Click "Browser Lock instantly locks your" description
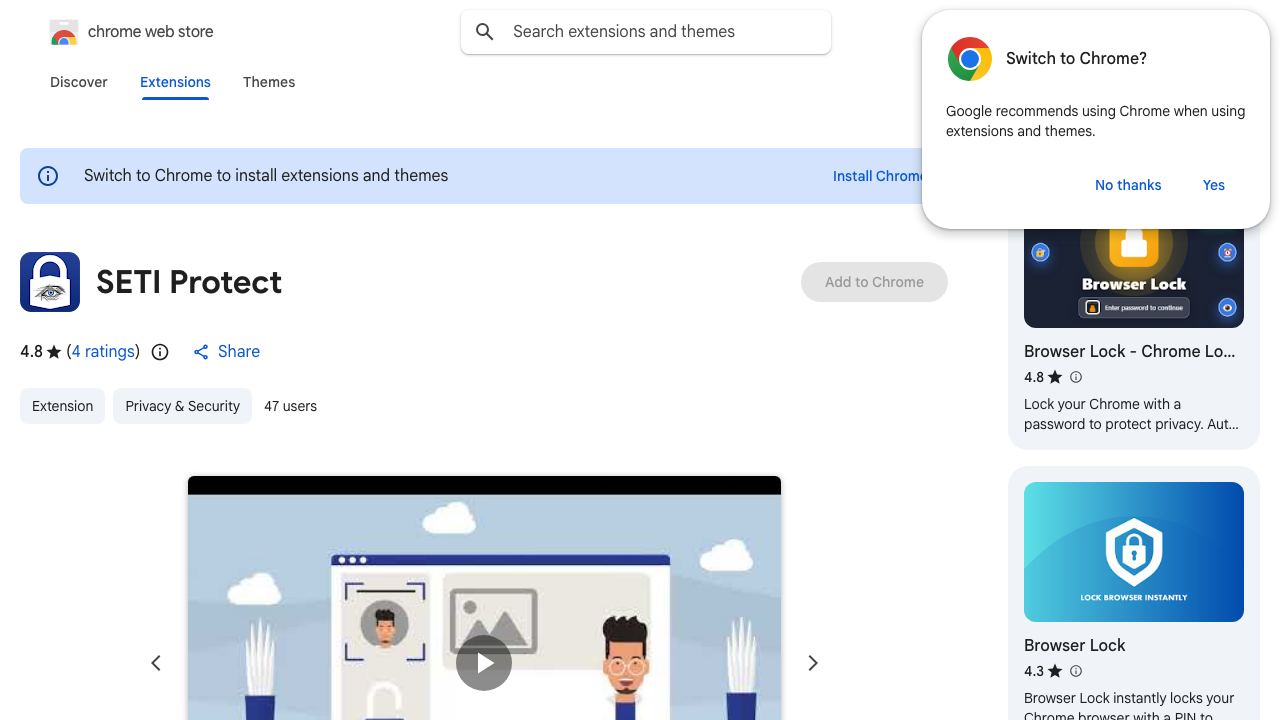 click(x=1129, y=707)
